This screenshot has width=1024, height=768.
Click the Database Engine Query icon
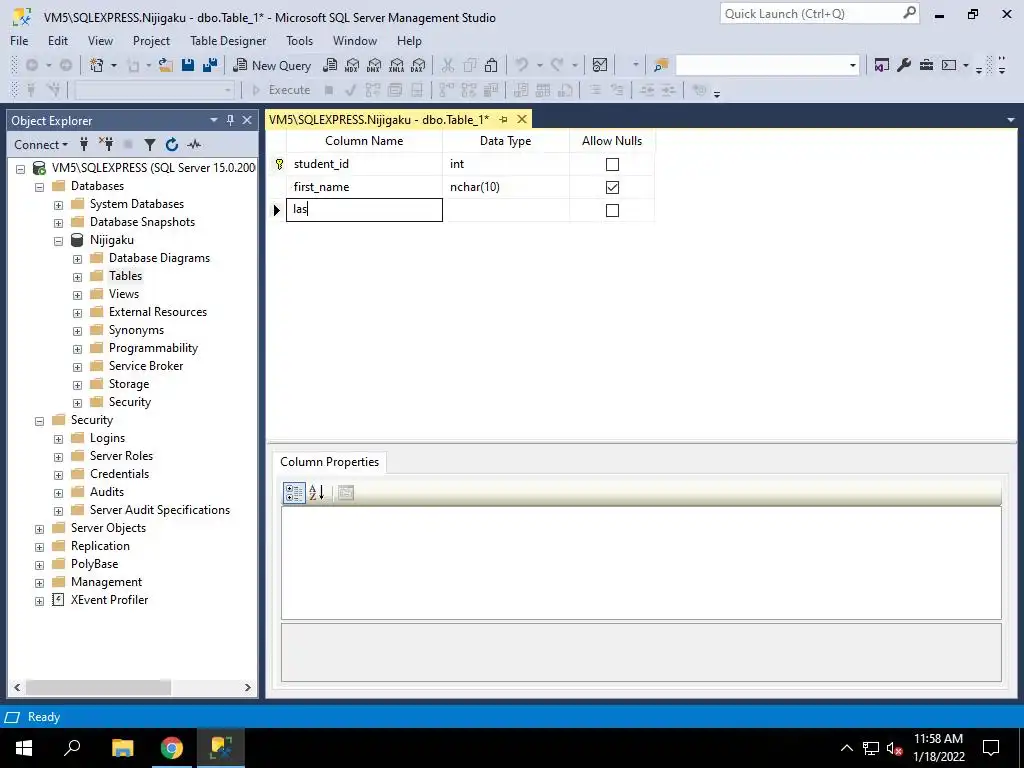pos(330,65)
